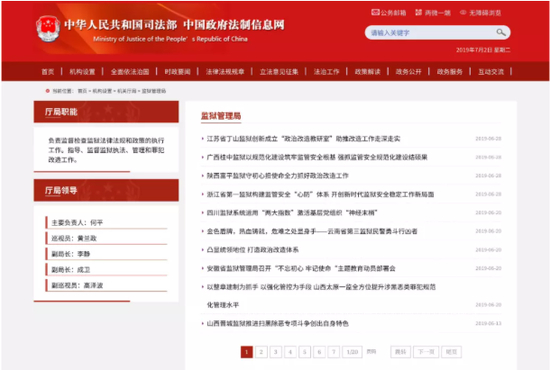Open the 四川监狱系统 article
The width and height of the screenshot is (550, 370).
point(292,213)
